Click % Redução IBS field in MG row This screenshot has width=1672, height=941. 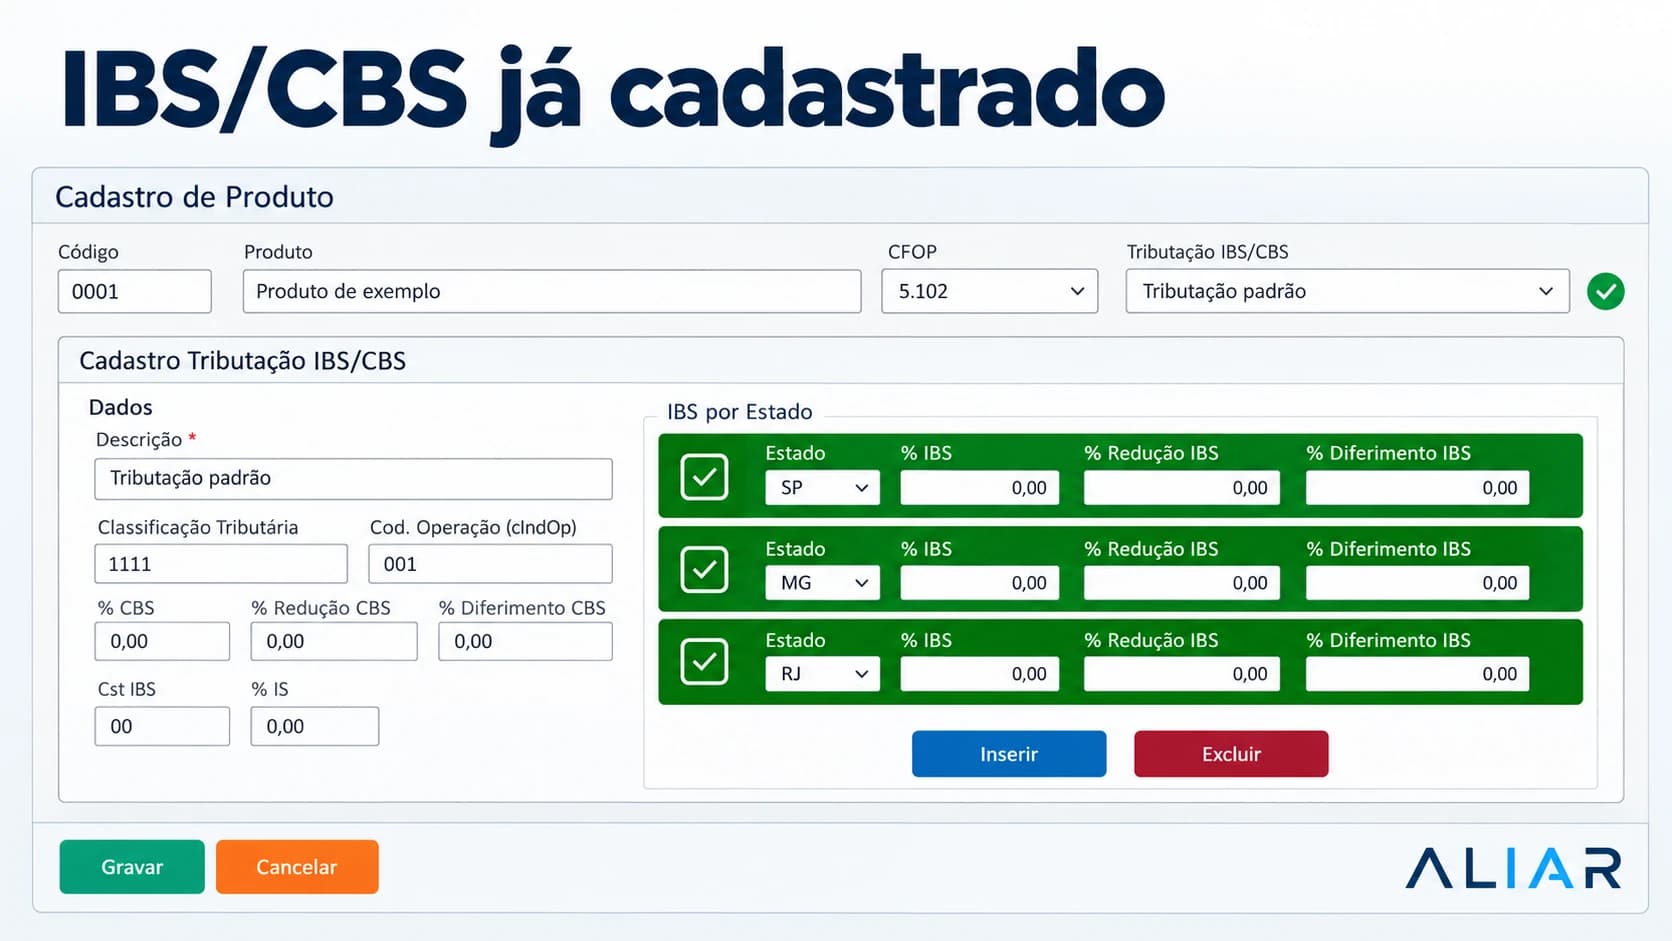pos(1182,582)
